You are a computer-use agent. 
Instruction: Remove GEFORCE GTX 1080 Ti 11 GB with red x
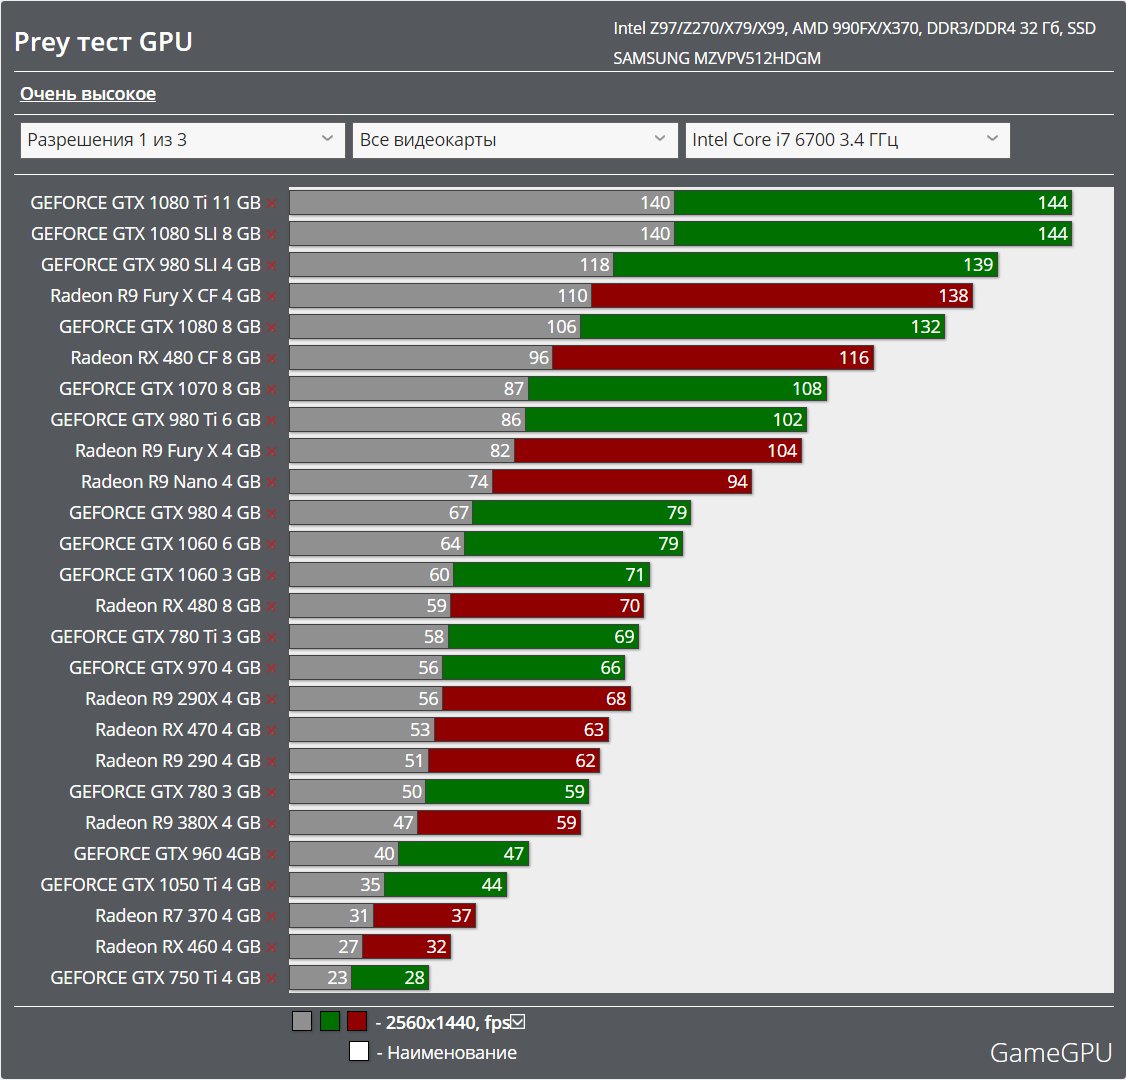click(x=271, y=204)
